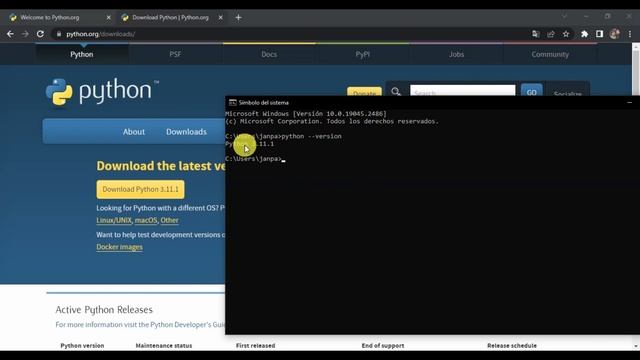
Task: Open the Community top navigation tab
Action: [550, 54]
